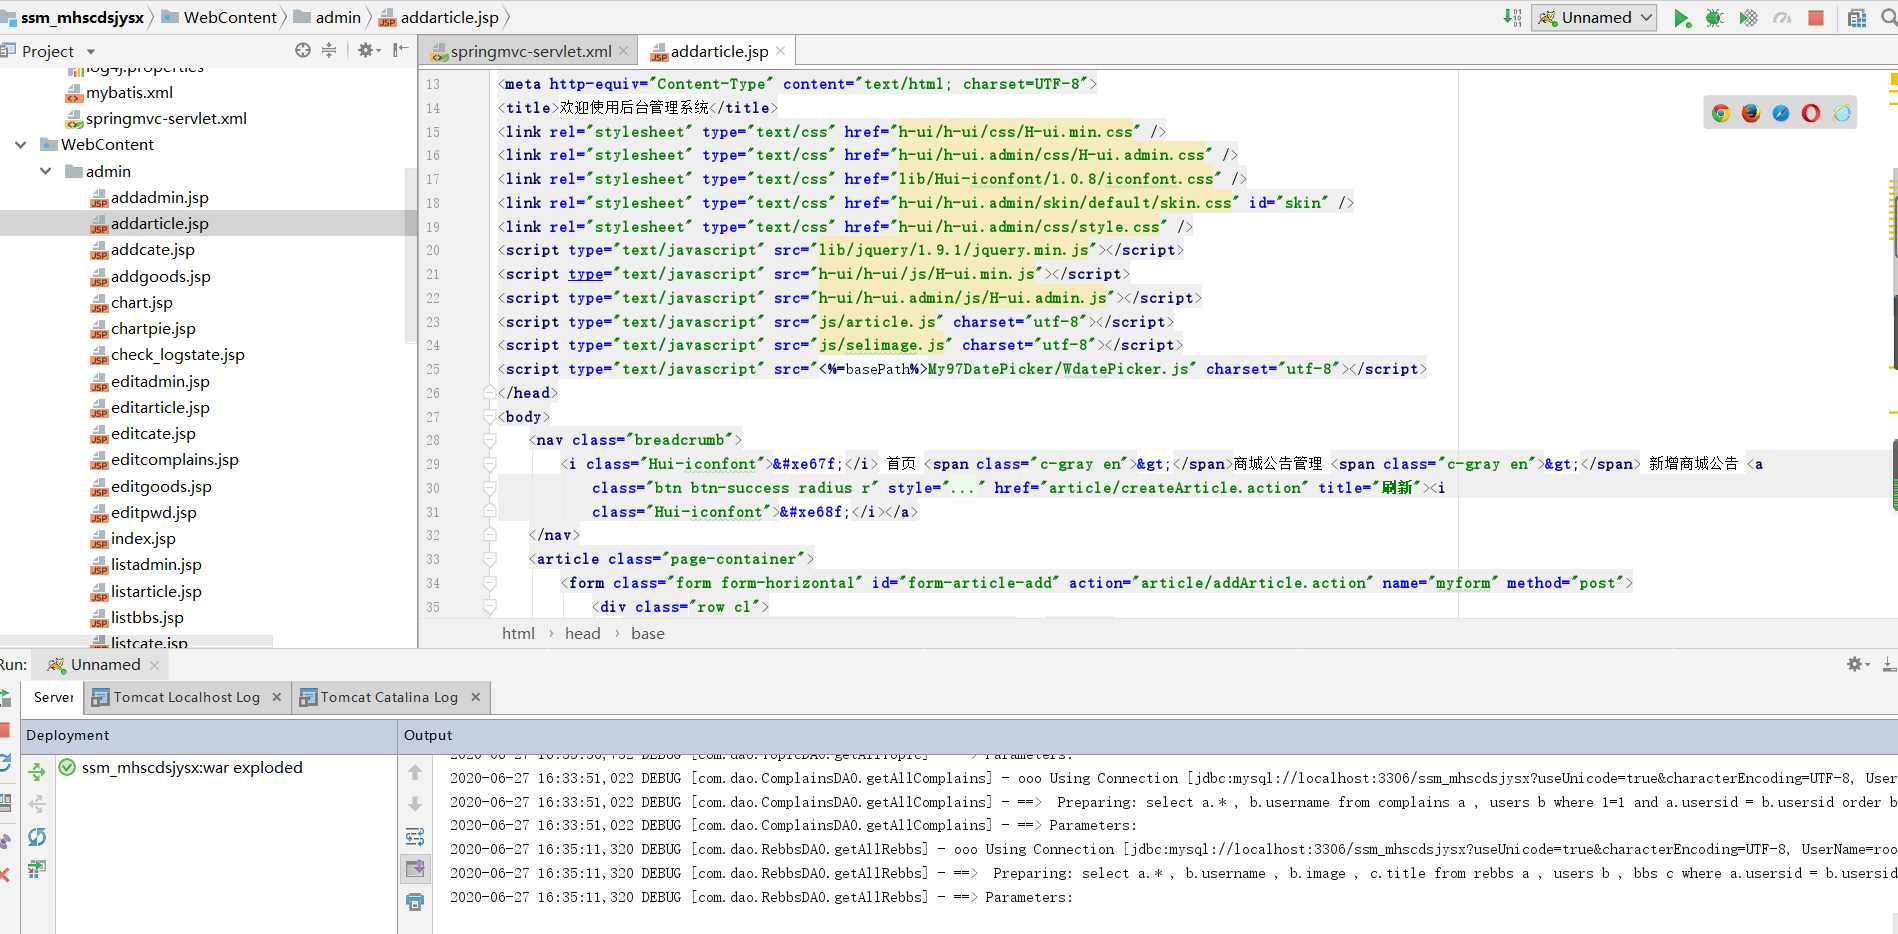Click html in the editor breadcrumb
The image size is (1898, 934).
(x=518, y=634)
